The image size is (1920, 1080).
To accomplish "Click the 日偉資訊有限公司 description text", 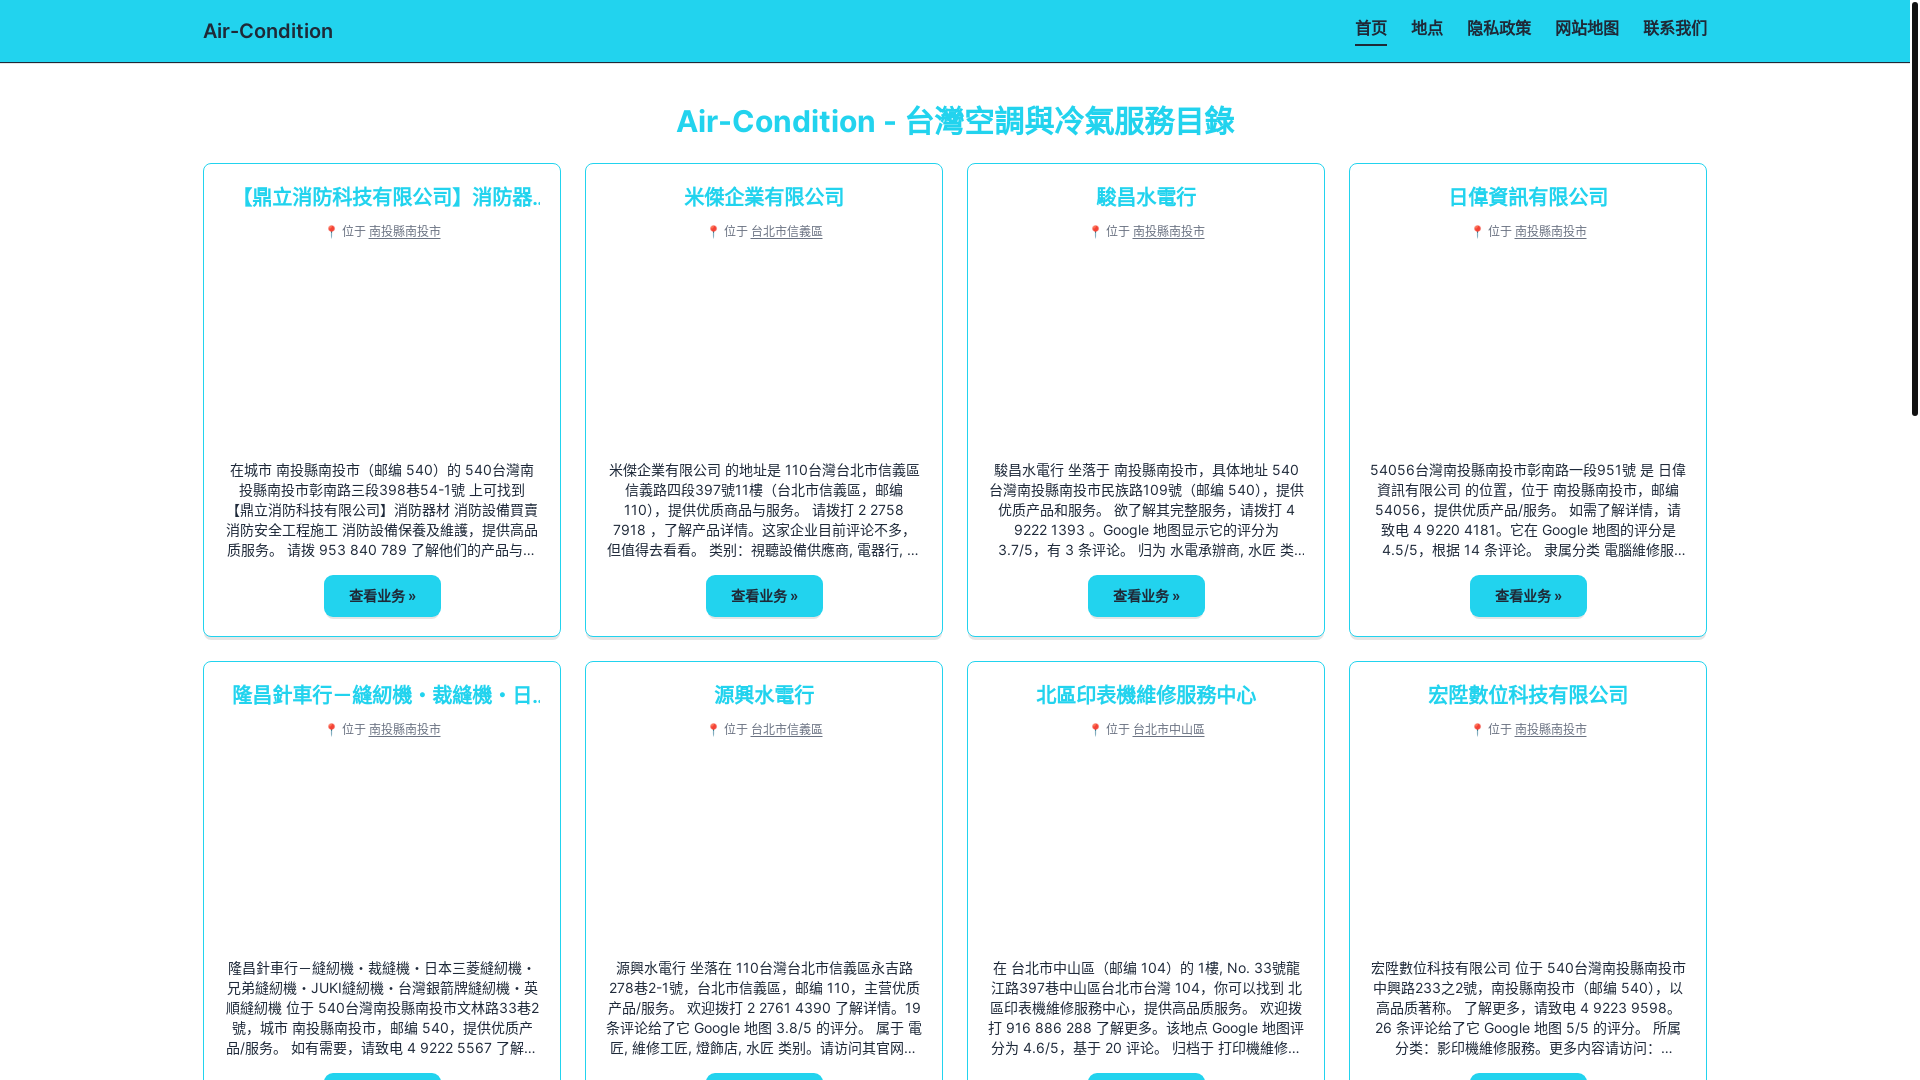I will pos(1528,510).
